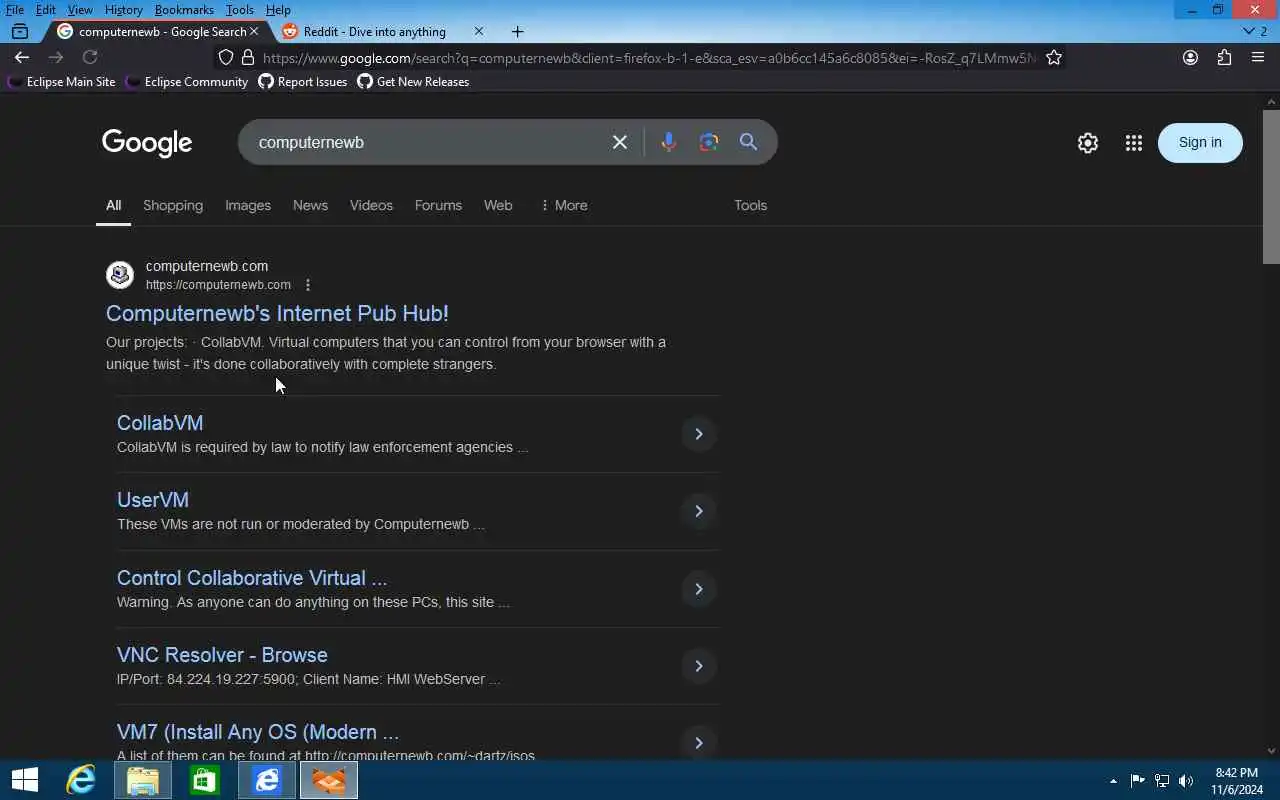The width and height of the screenshot is (1280, 800).
Task: Clear the Google search box
Action: 620,142
